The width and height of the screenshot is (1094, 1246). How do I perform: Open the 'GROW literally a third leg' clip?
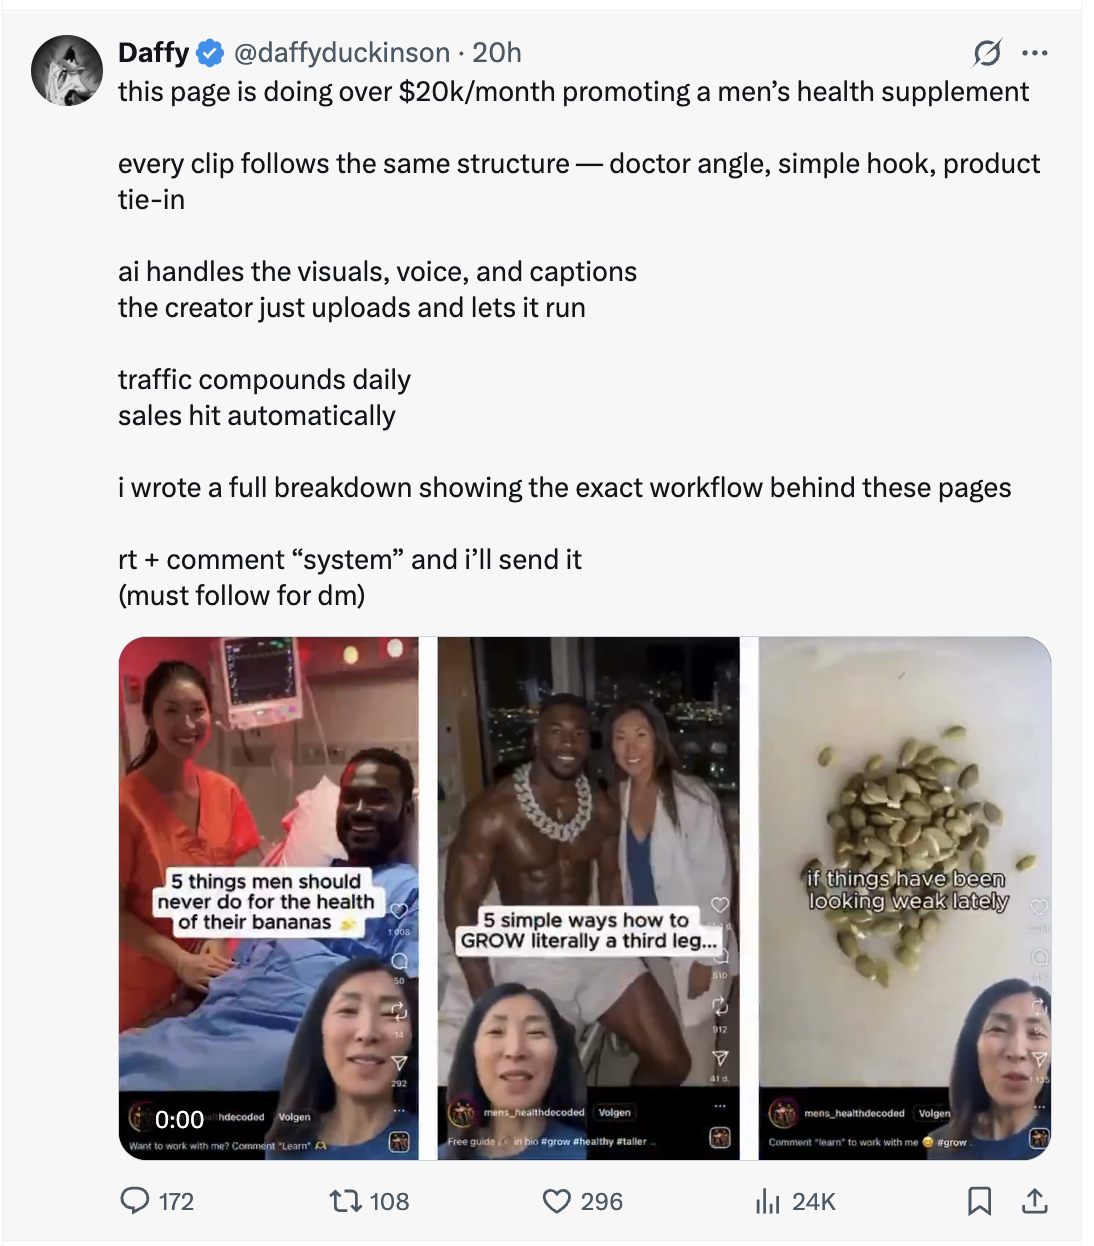(x=589, y=898)
